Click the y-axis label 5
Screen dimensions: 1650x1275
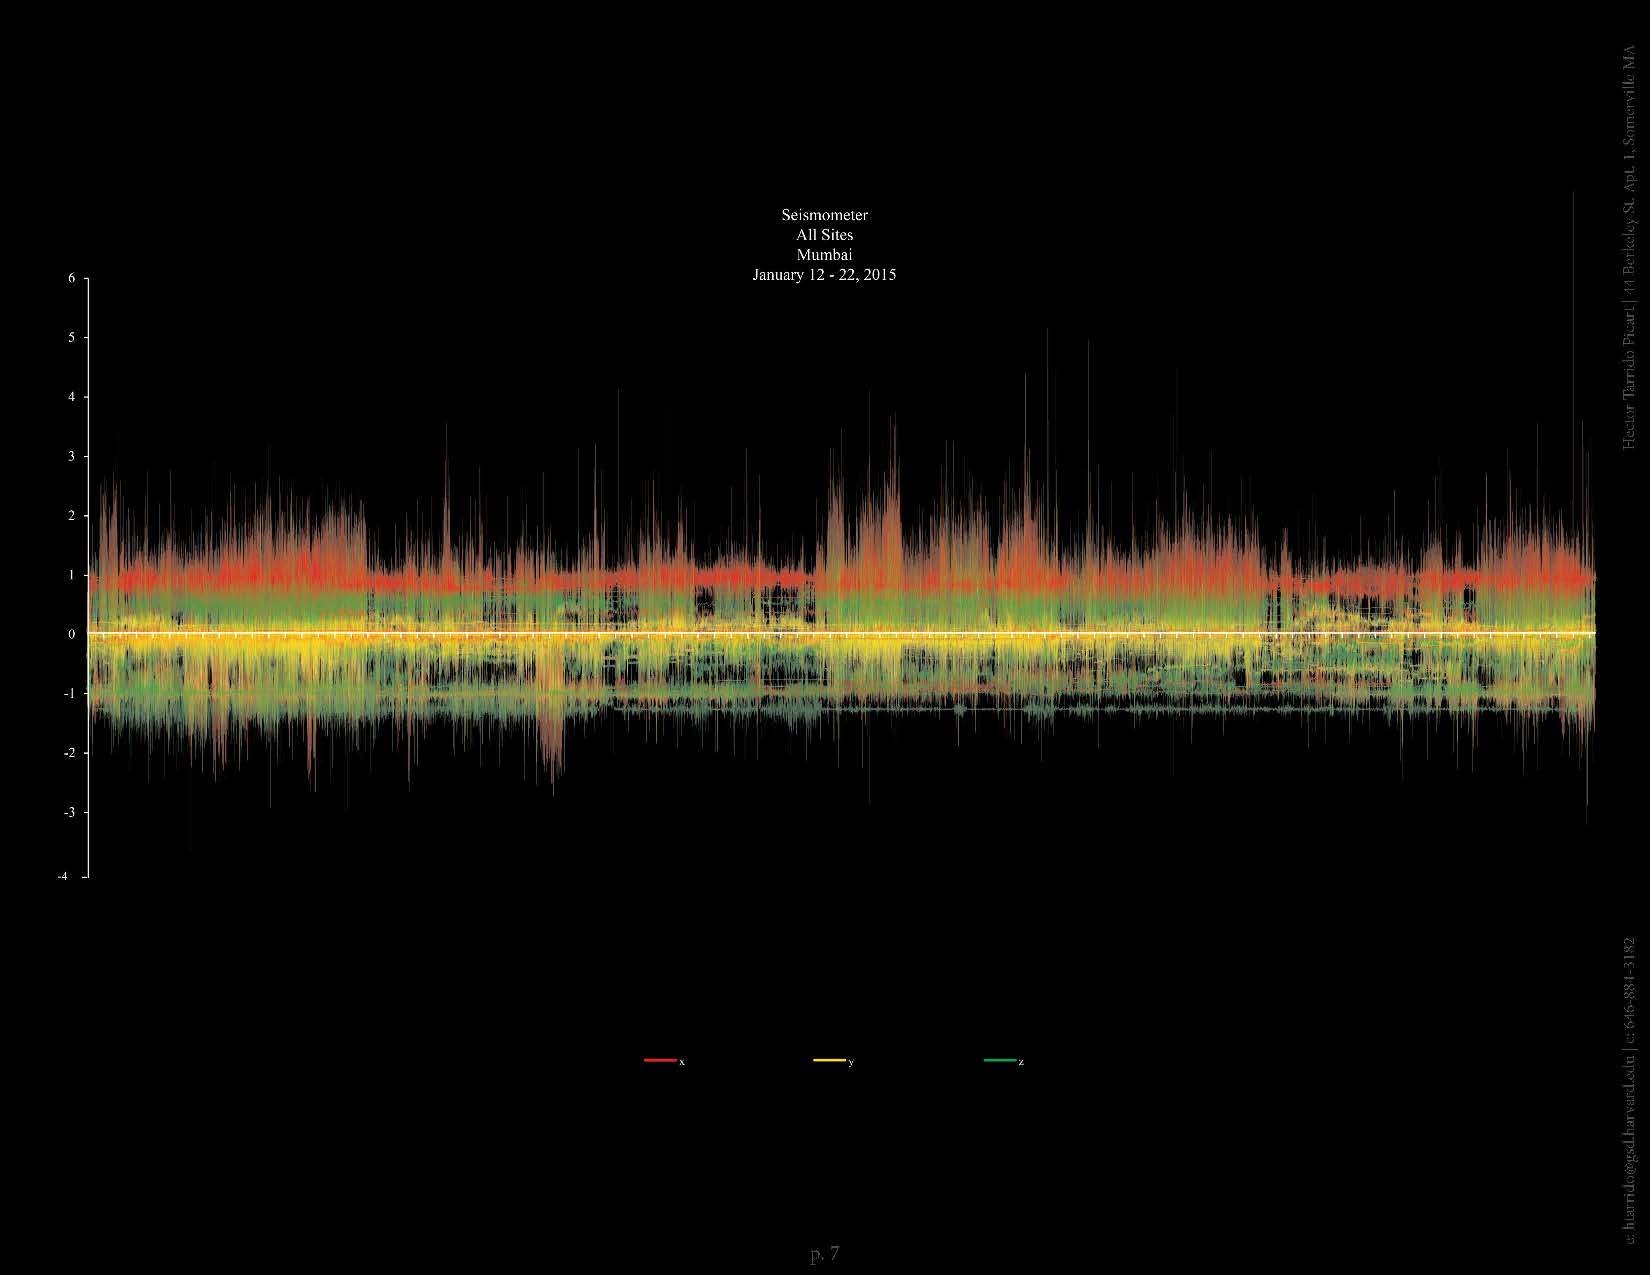72,338
